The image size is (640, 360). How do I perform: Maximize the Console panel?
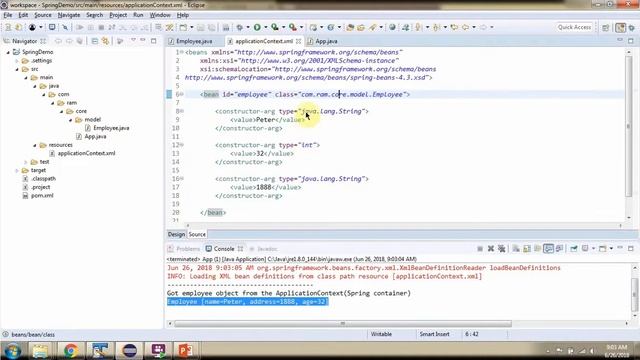(x=631, y=248)
